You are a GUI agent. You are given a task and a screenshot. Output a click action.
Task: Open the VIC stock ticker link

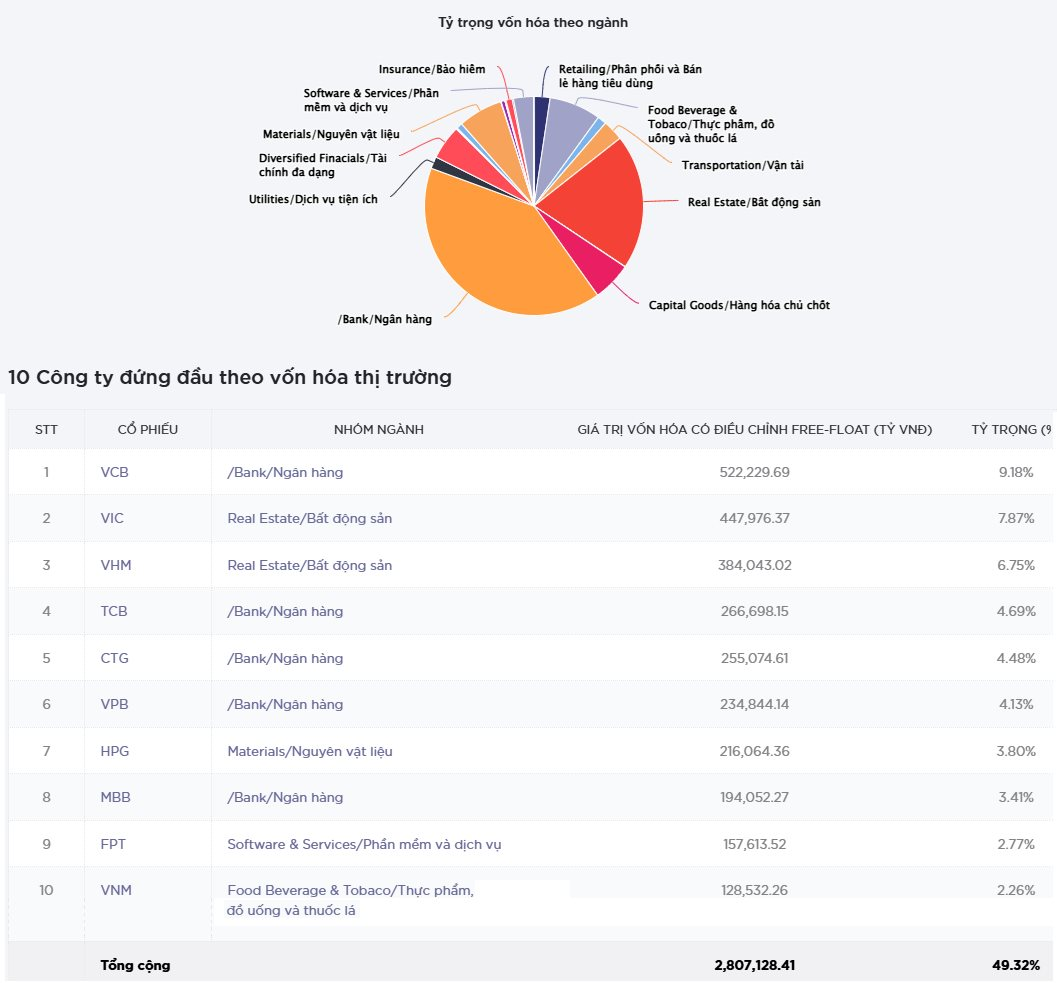pos(112,518)
